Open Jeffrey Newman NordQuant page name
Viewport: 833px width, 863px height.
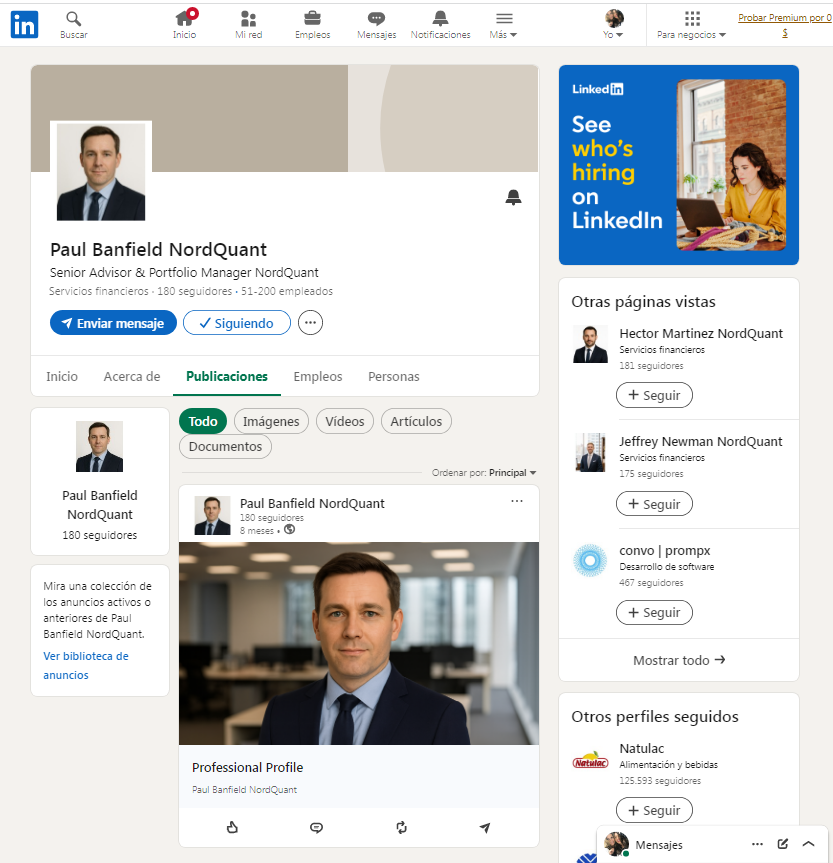(700, 441)
